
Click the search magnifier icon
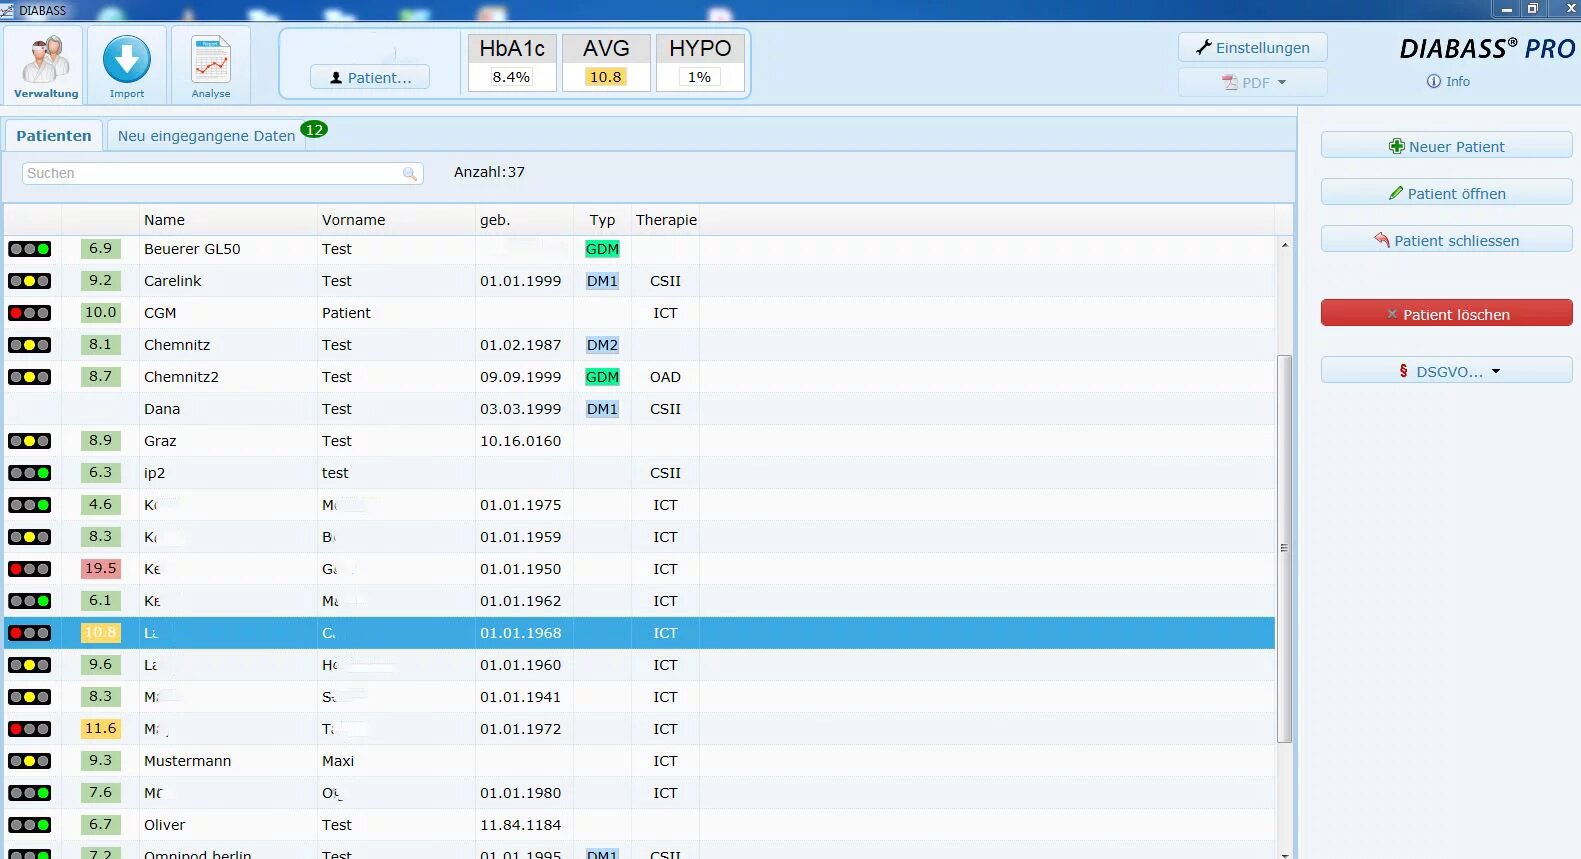[x=409, y=174]
